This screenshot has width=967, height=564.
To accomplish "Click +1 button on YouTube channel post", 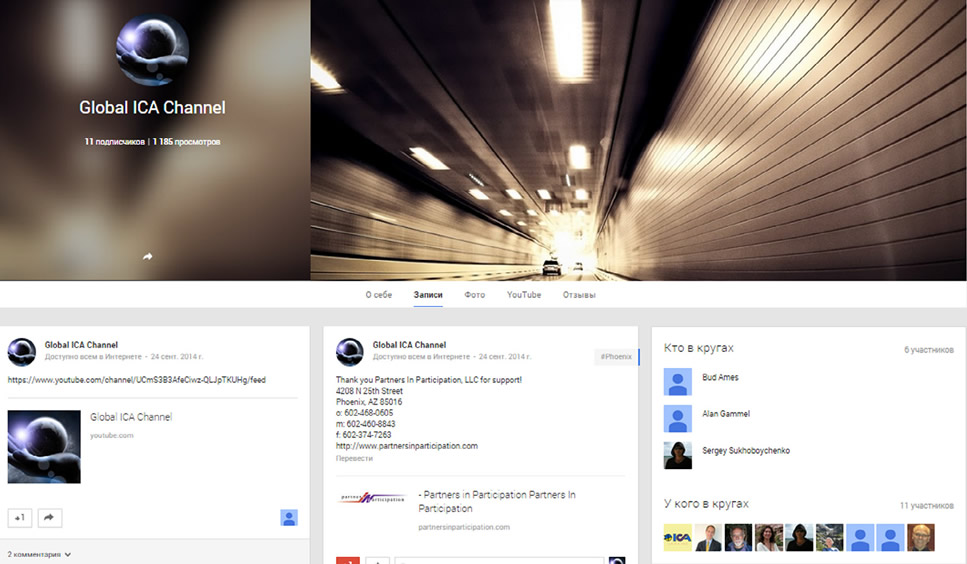I will 20,518.
